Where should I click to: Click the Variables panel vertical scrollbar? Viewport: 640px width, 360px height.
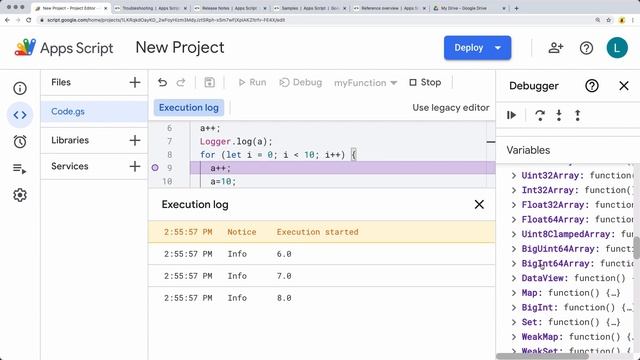point(636,247)
